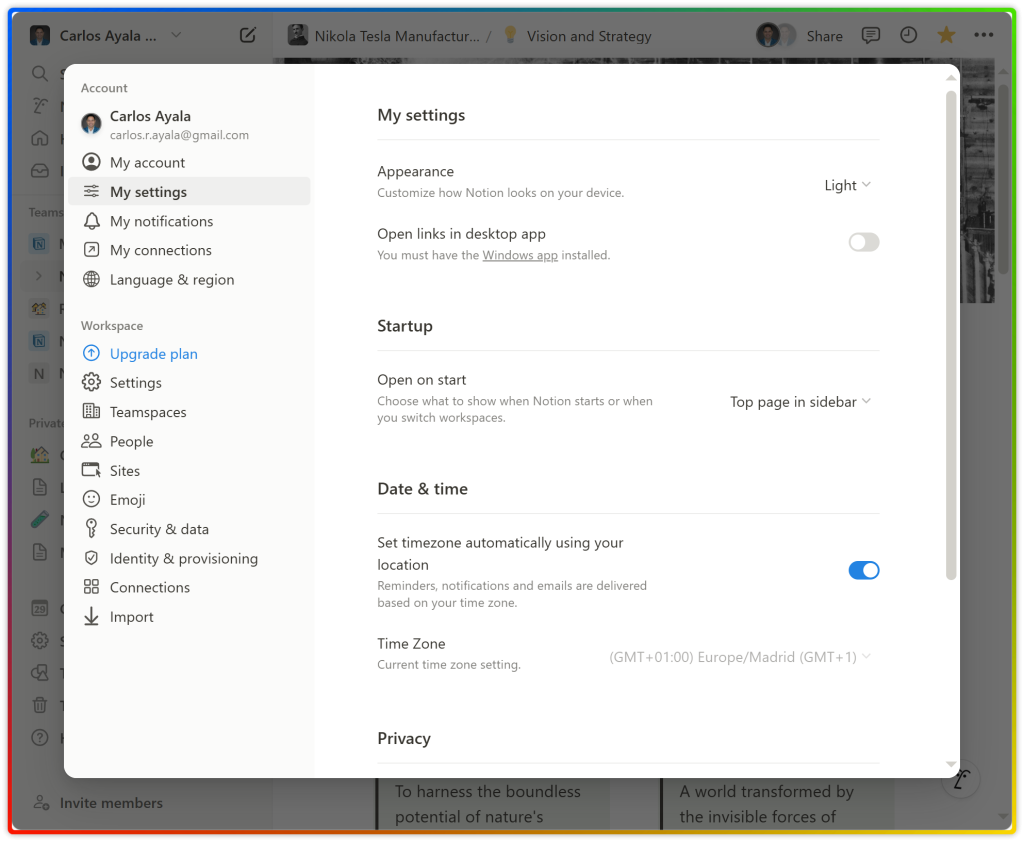Click the Sites browser icon
Image resolution: width=1024 pixels, height=842 pixels.
tap(91, 470)
